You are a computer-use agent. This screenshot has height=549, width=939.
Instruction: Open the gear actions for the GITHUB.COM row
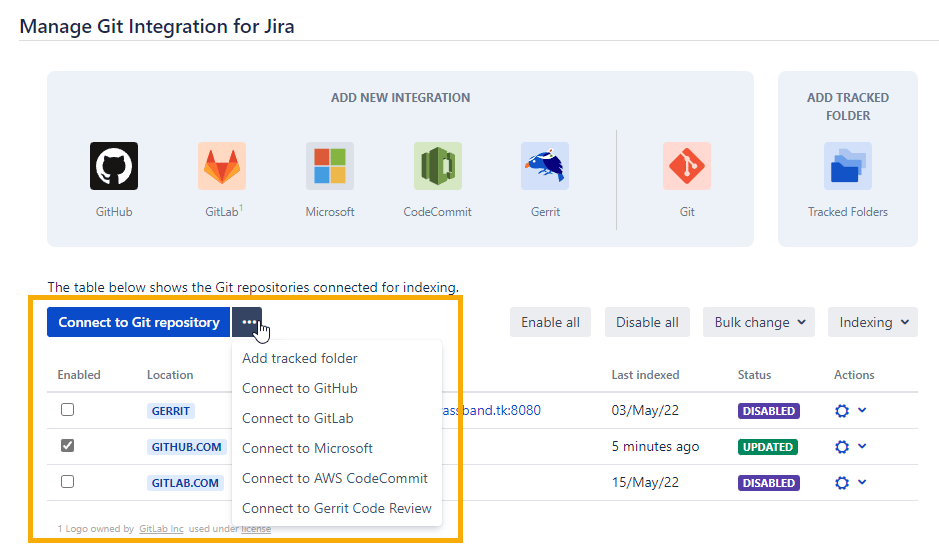point(842,447)
